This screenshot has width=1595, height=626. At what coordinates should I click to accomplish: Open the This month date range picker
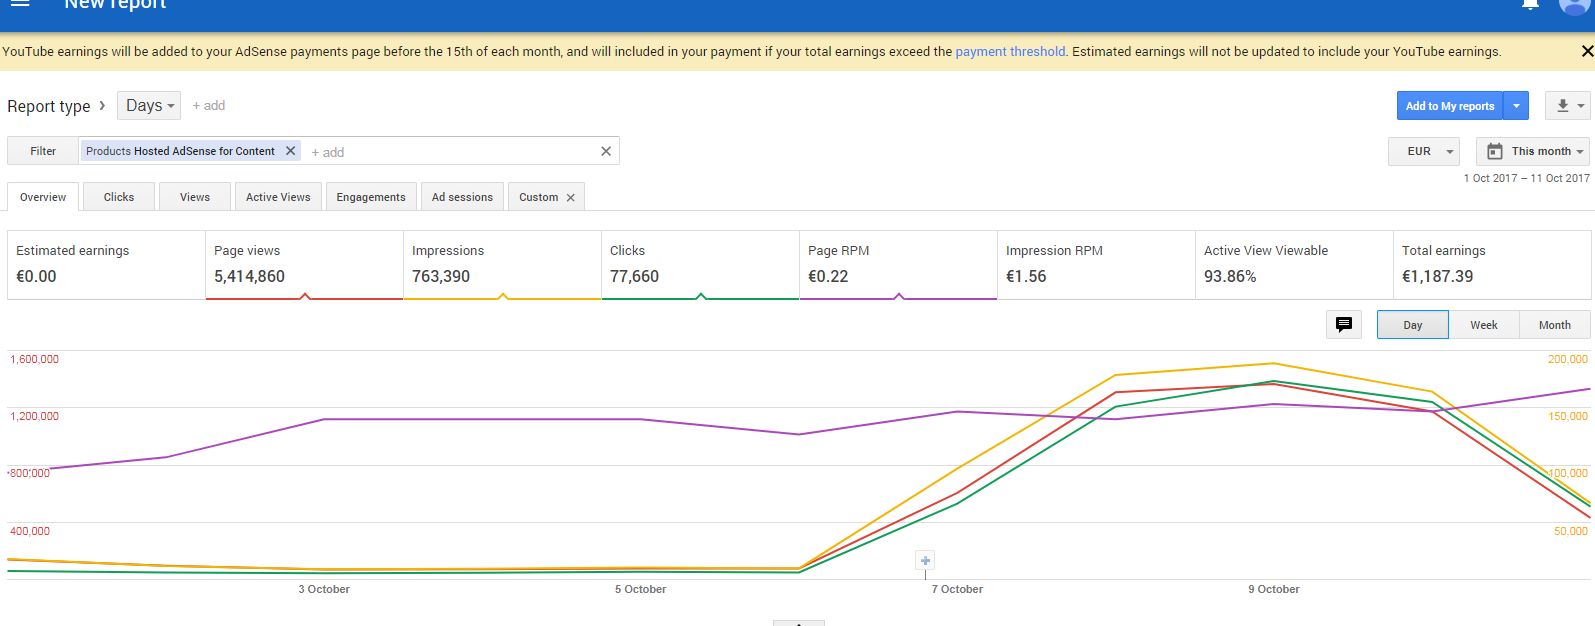click(1533, 152)
